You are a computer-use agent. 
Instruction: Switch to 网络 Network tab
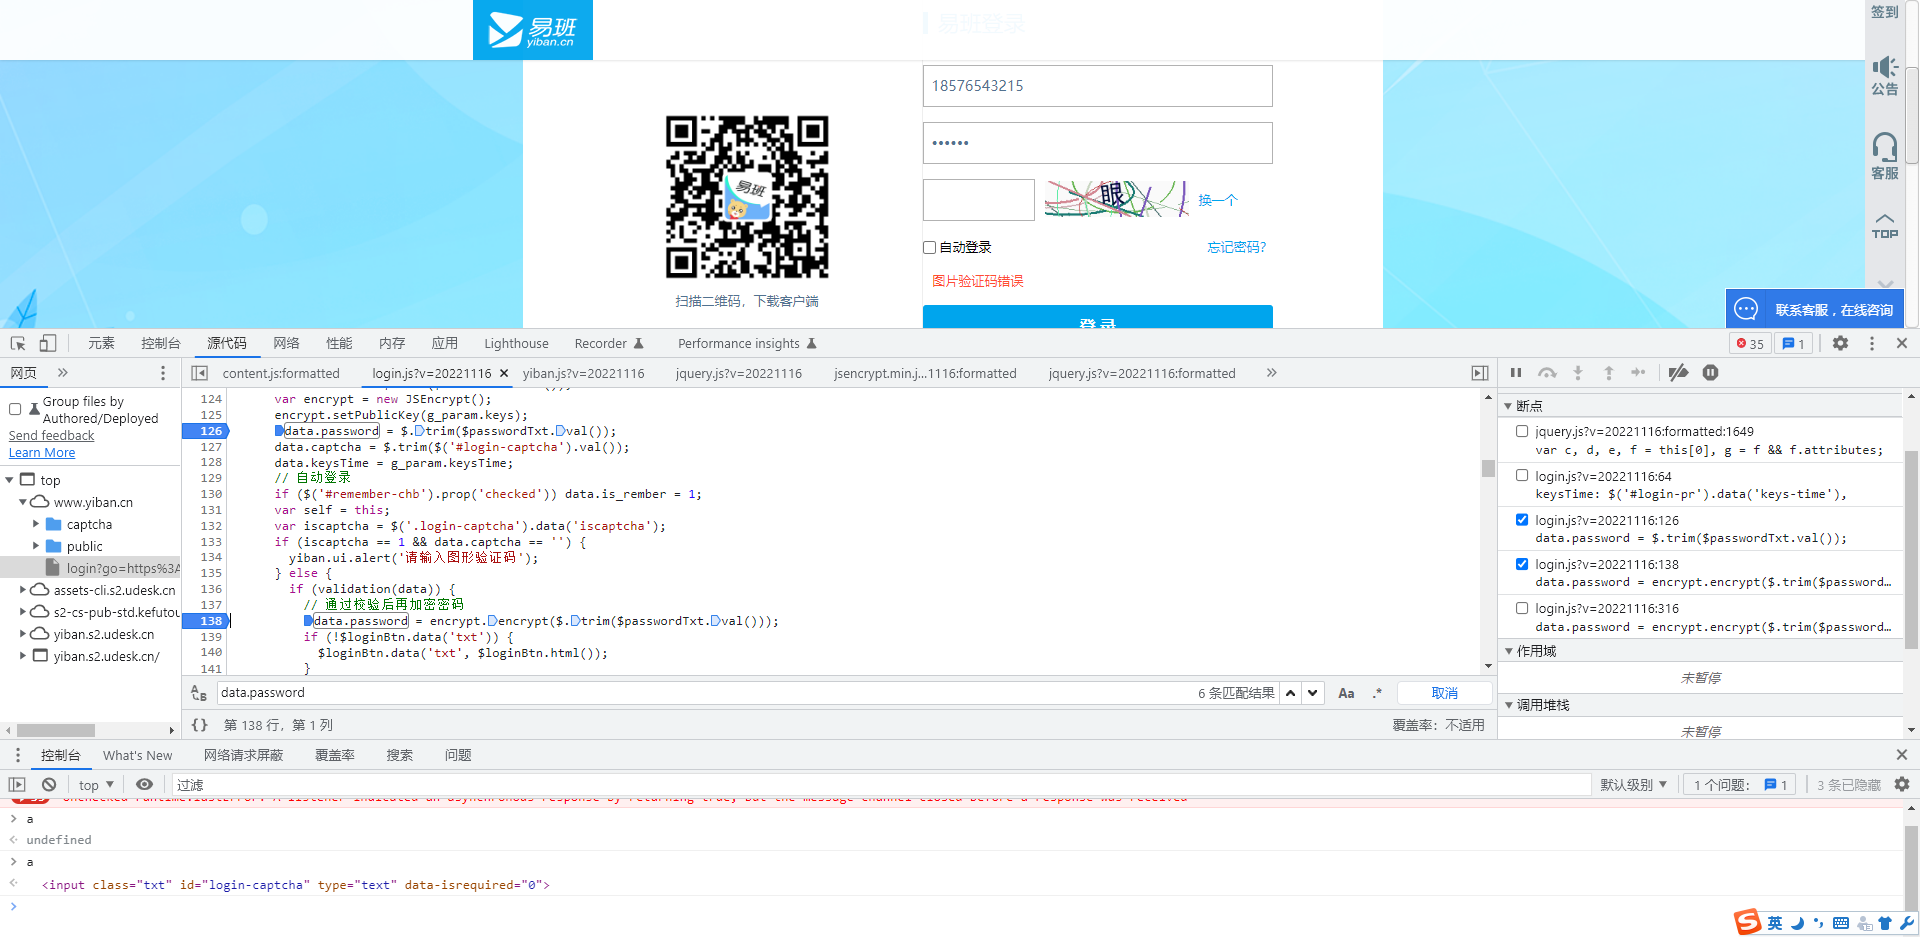[x=286, y=343]
